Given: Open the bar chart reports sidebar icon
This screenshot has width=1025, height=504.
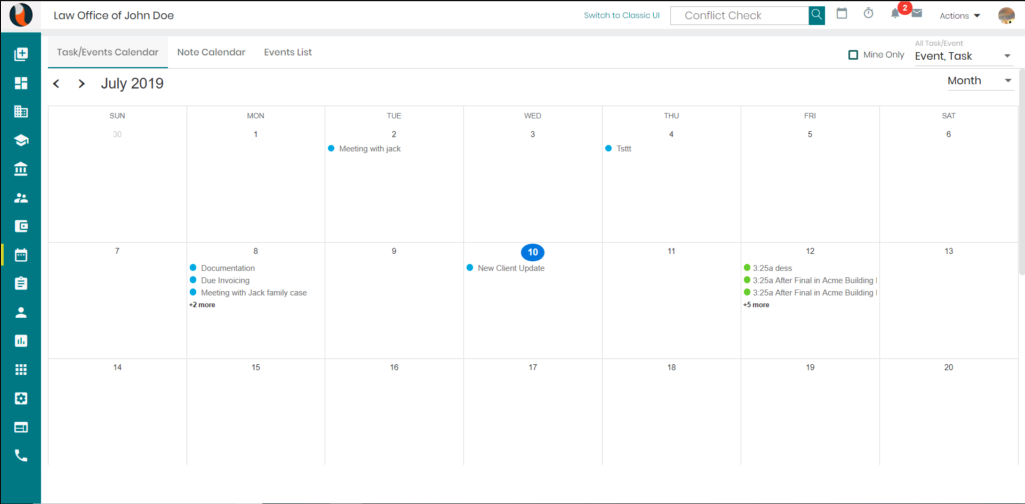Looking at the screenshot, I should (21, 341).
